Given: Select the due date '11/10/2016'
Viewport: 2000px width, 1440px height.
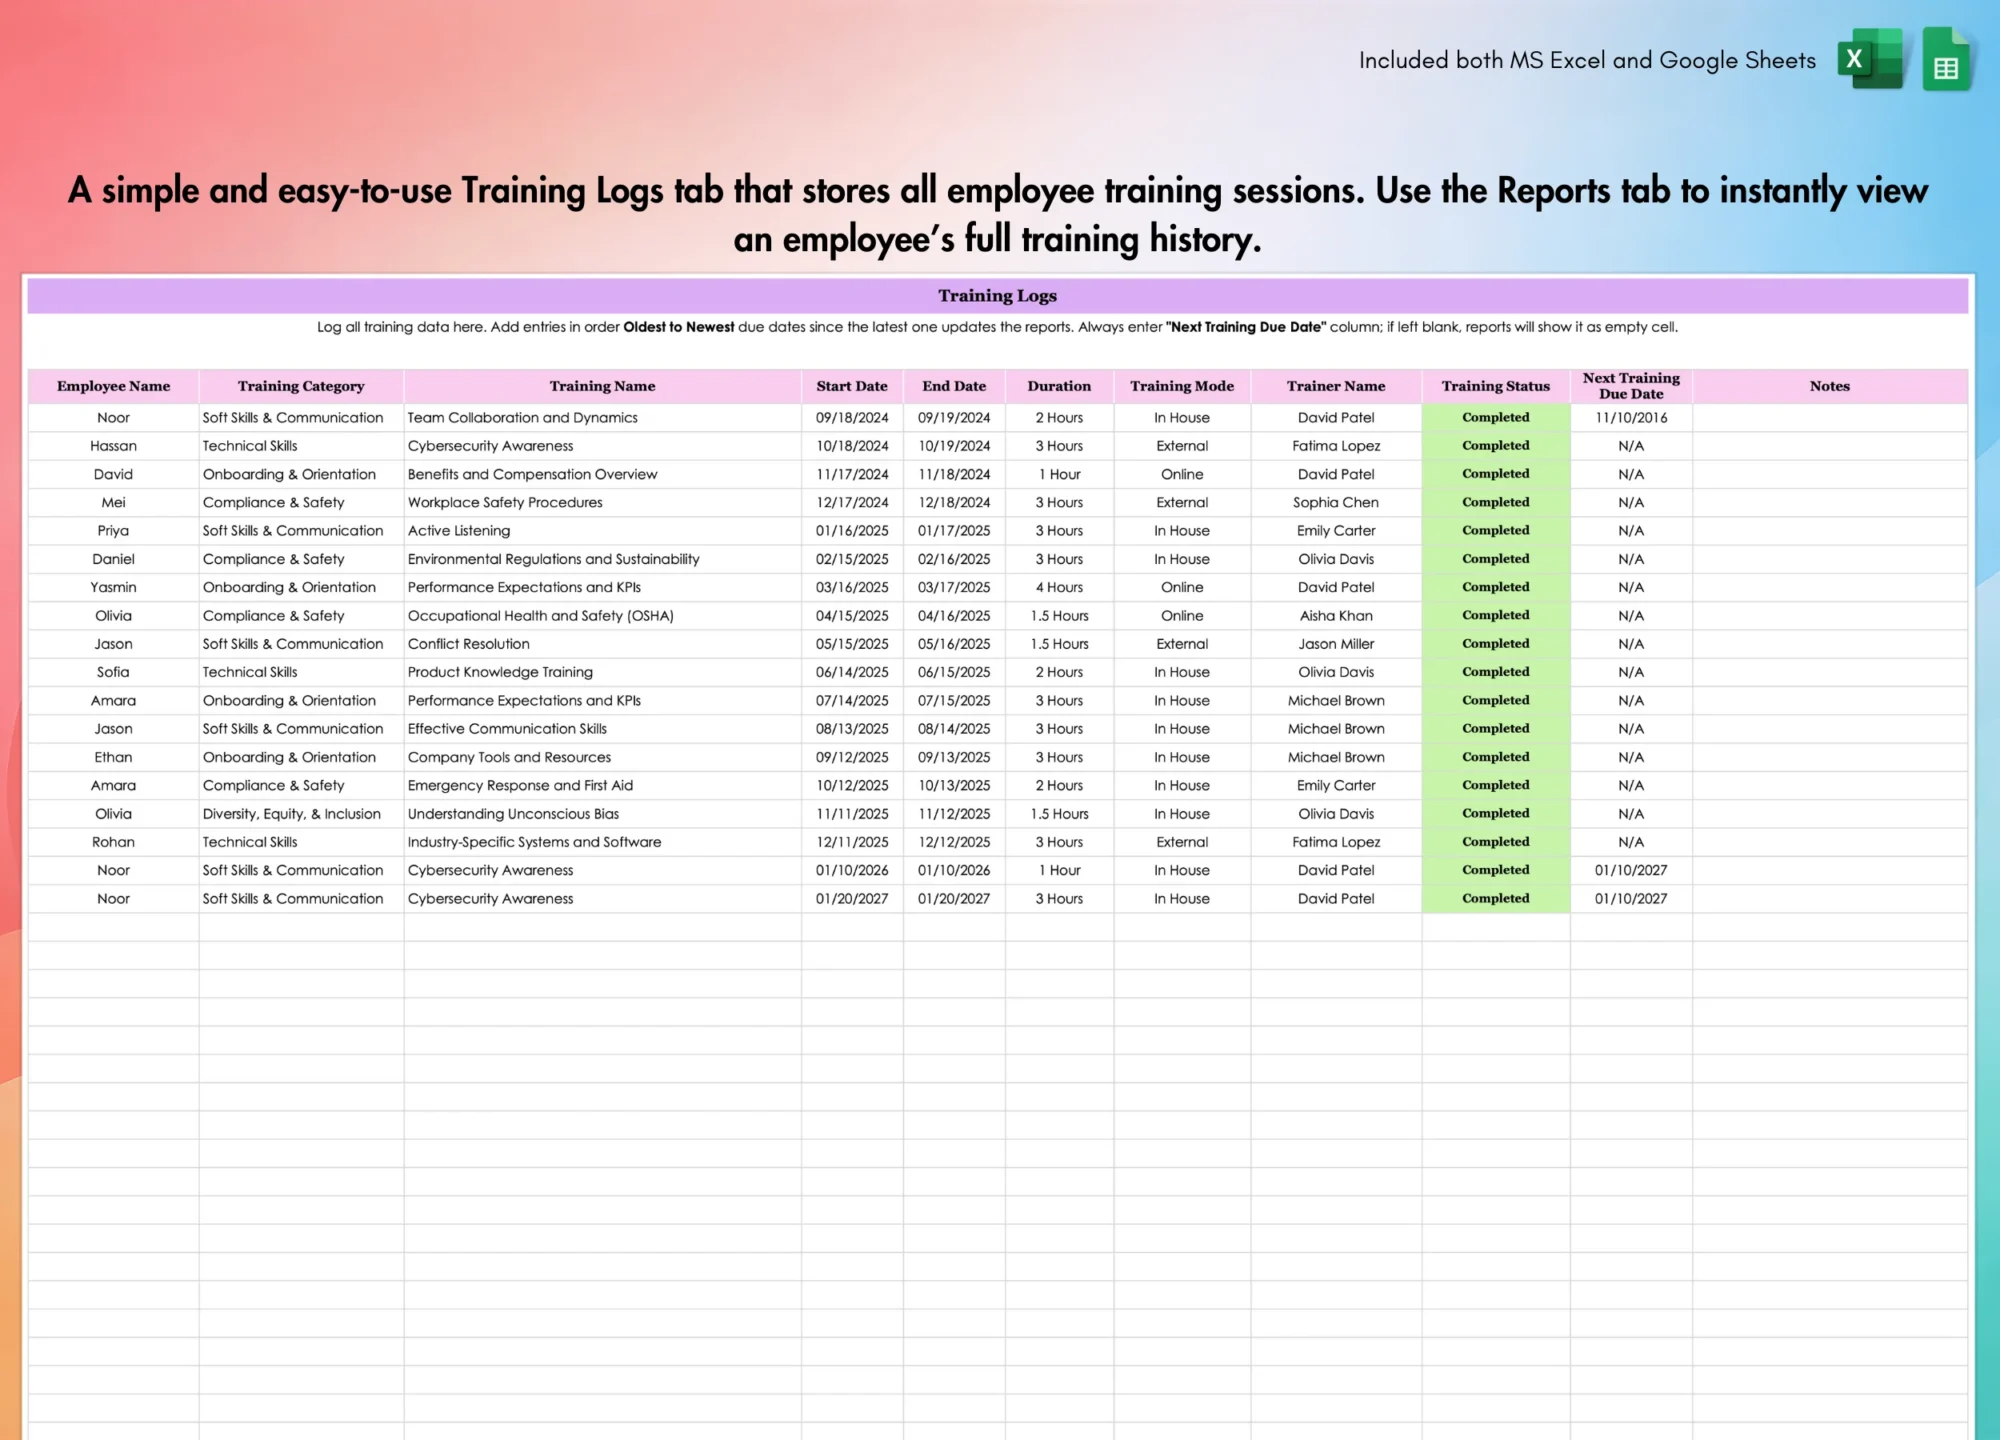Looking at the screenshot, I should point(1631,418).
